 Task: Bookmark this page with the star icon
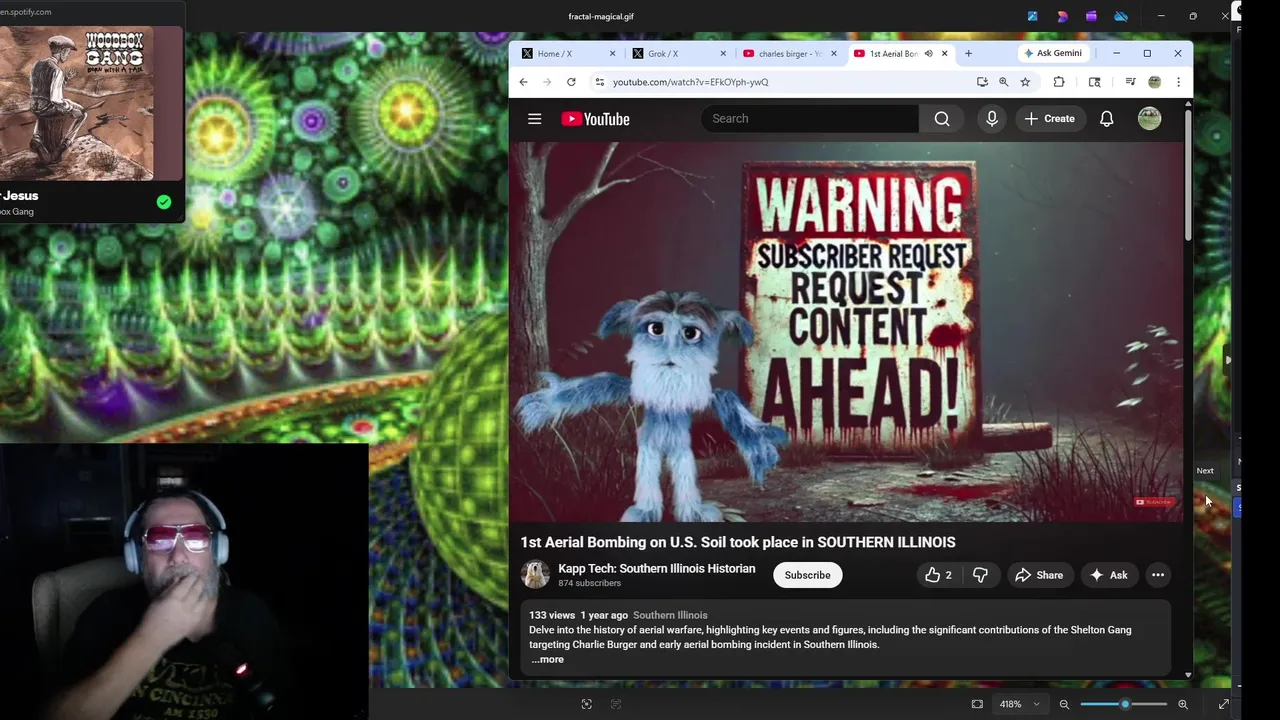(x=1025, y=82)
